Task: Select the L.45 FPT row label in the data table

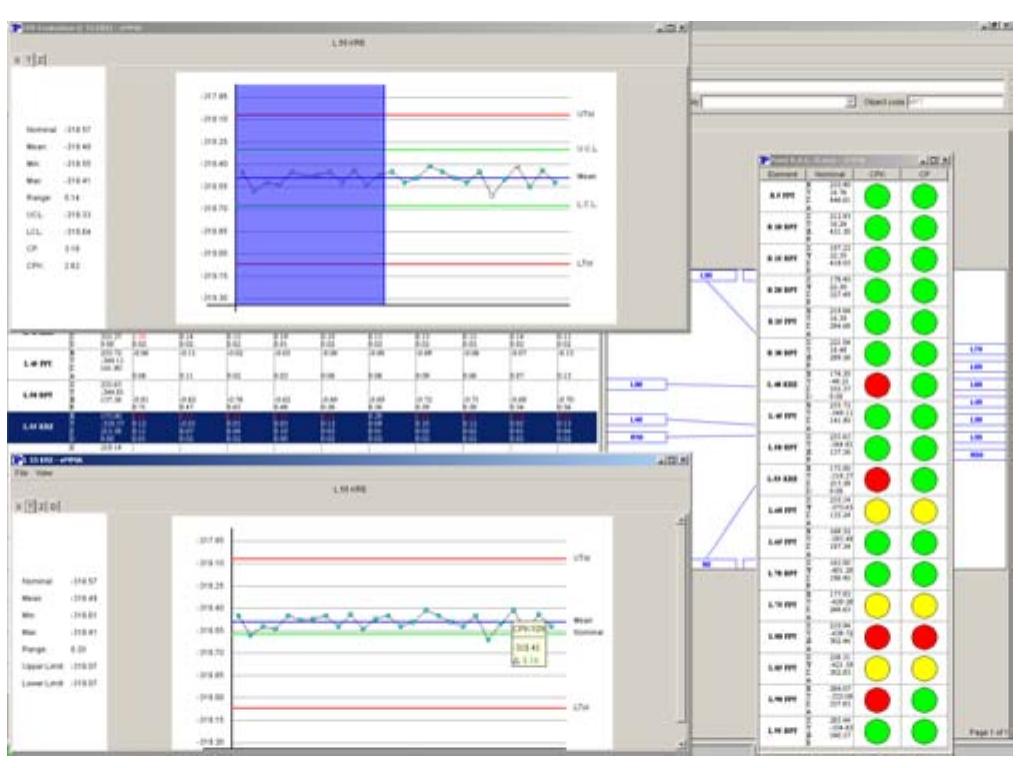Action: point(38,364)
